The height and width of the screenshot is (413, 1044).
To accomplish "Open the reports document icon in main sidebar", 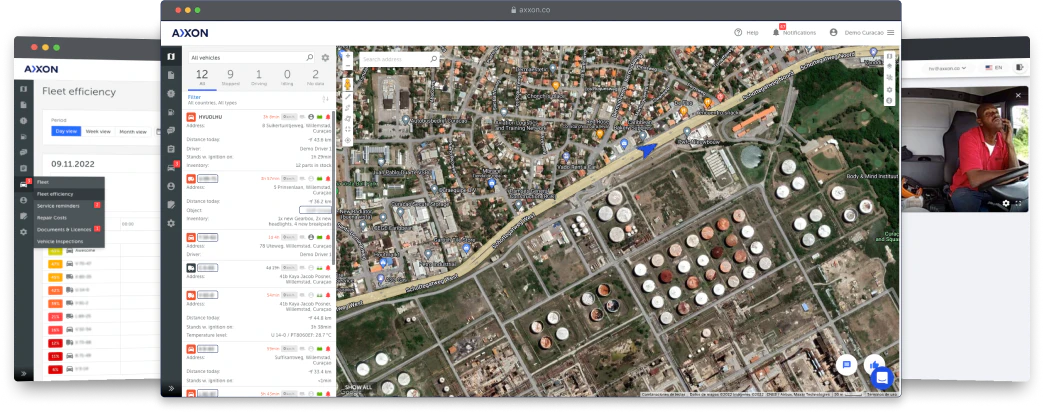I will [x=171, y=75].
